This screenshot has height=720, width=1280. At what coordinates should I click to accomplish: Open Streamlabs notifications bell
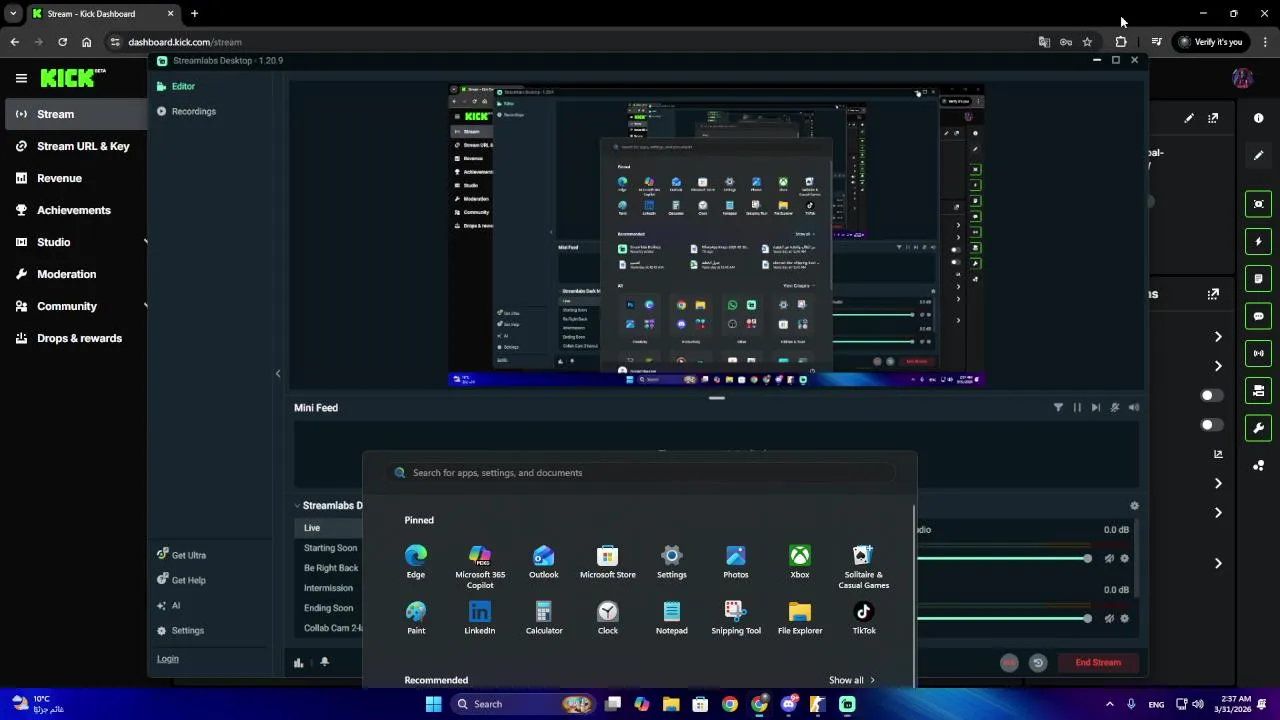click(x=324, y=662)
